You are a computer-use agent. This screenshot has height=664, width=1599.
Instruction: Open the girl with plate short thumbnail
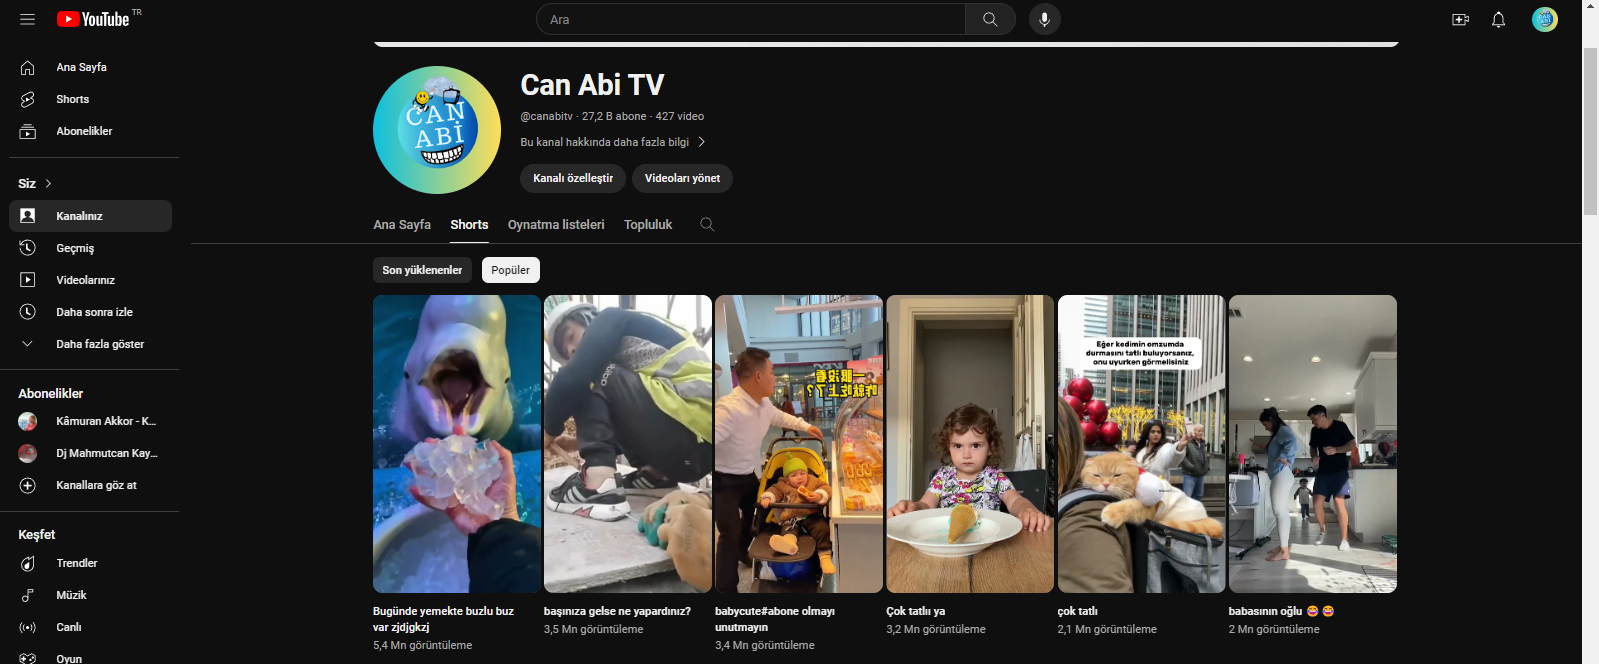pos(970,444)
